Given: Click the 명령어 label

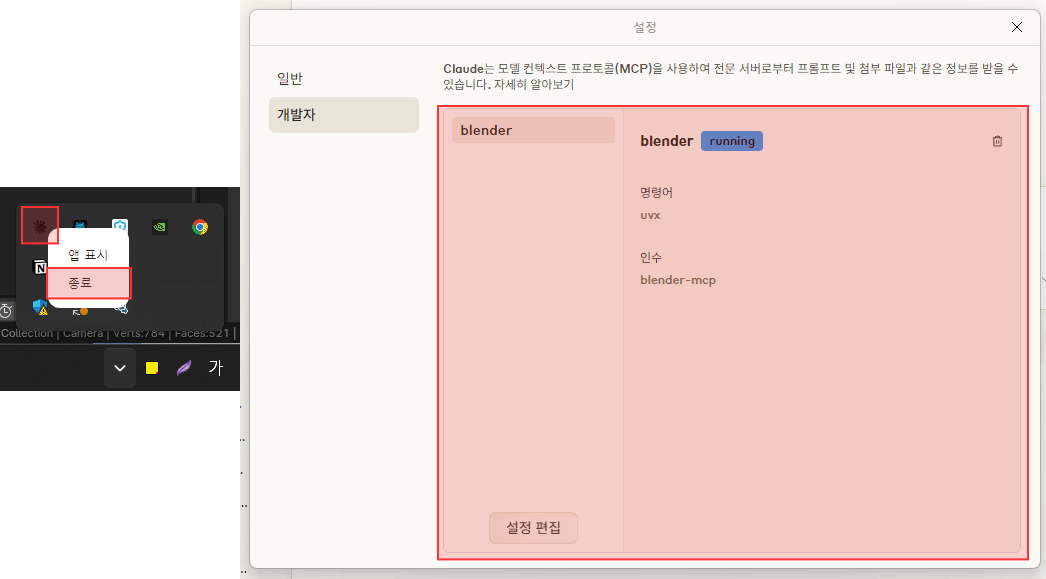Looking at the screenshot, I should tap(656, 192).
